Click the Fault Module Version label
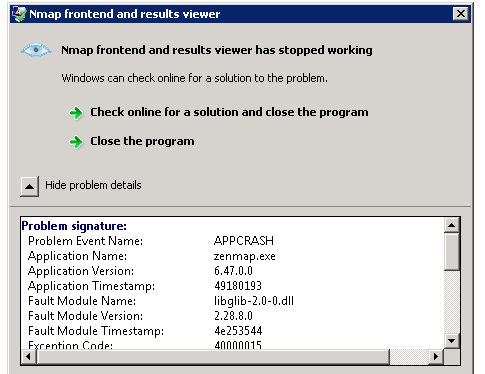Screen dimensions: 485x374 85,316
